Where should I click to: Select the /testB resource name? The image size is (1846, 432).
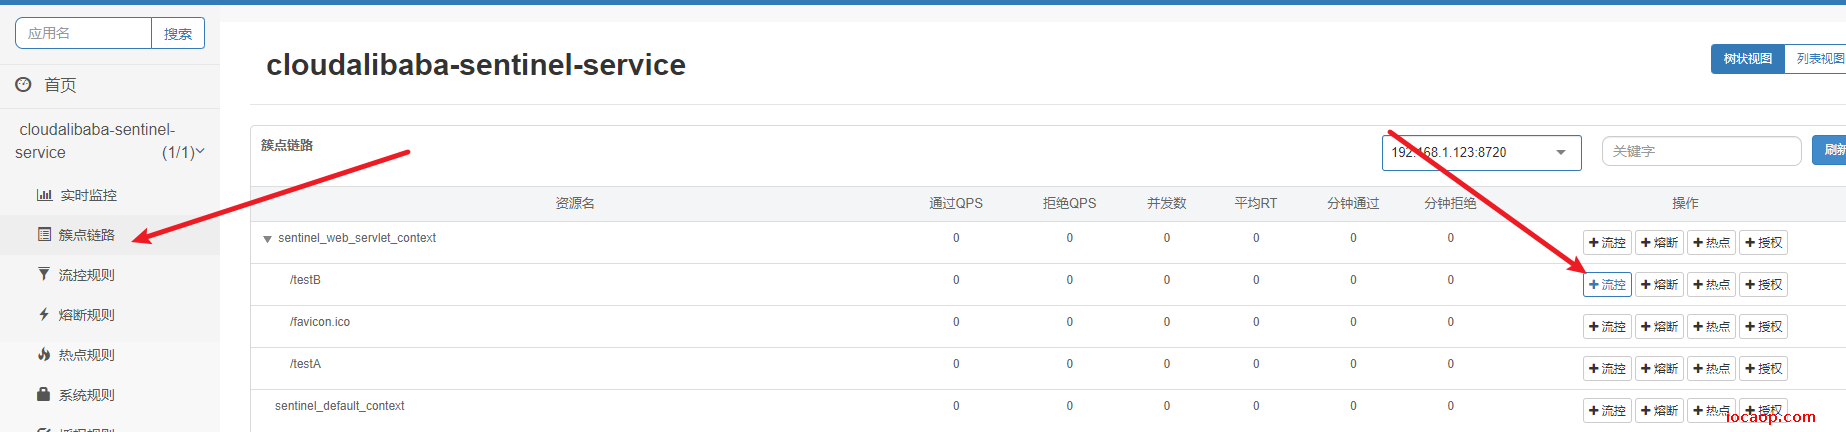click(305, 280)
